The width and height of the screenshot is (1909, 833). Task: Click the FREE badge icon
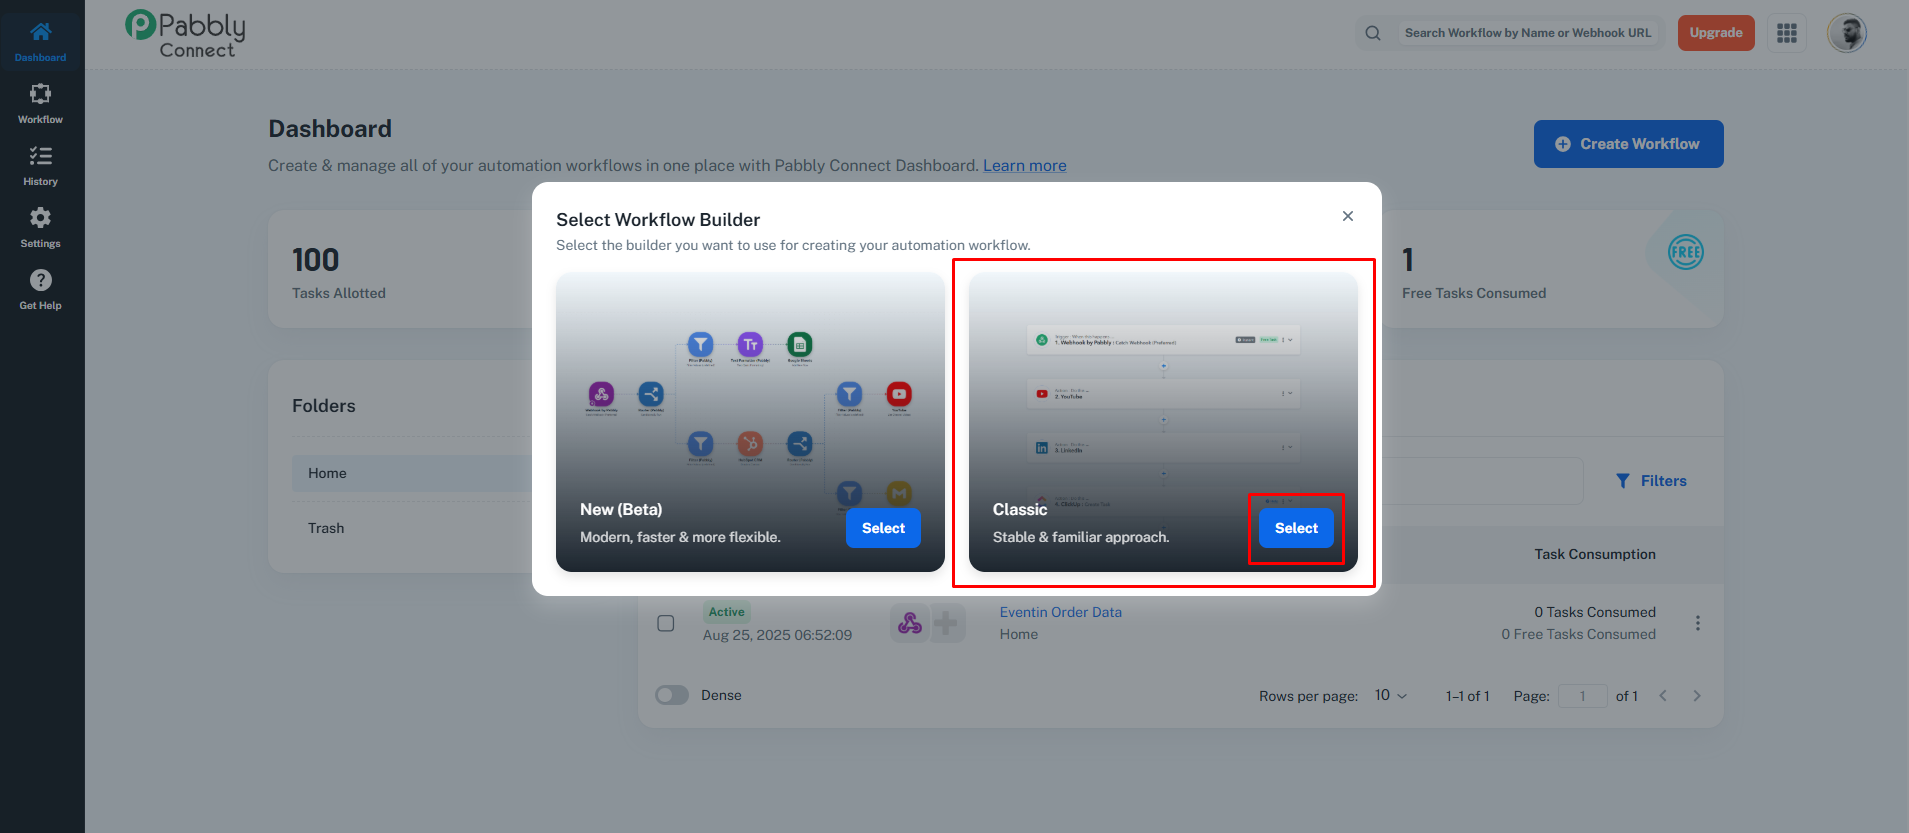[x=1686, y=252]
